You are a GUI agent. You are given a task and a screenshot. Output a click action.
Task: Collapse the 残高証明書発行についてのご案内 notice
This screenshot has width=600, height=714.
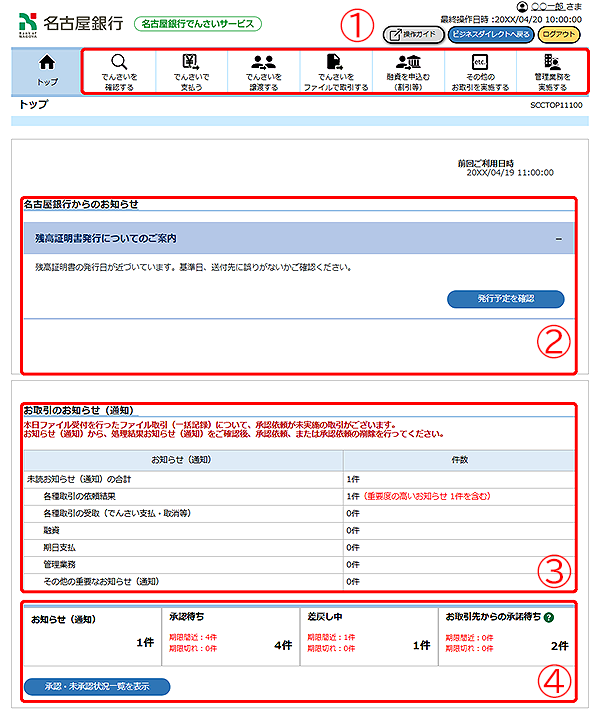[x=559, y=239]
